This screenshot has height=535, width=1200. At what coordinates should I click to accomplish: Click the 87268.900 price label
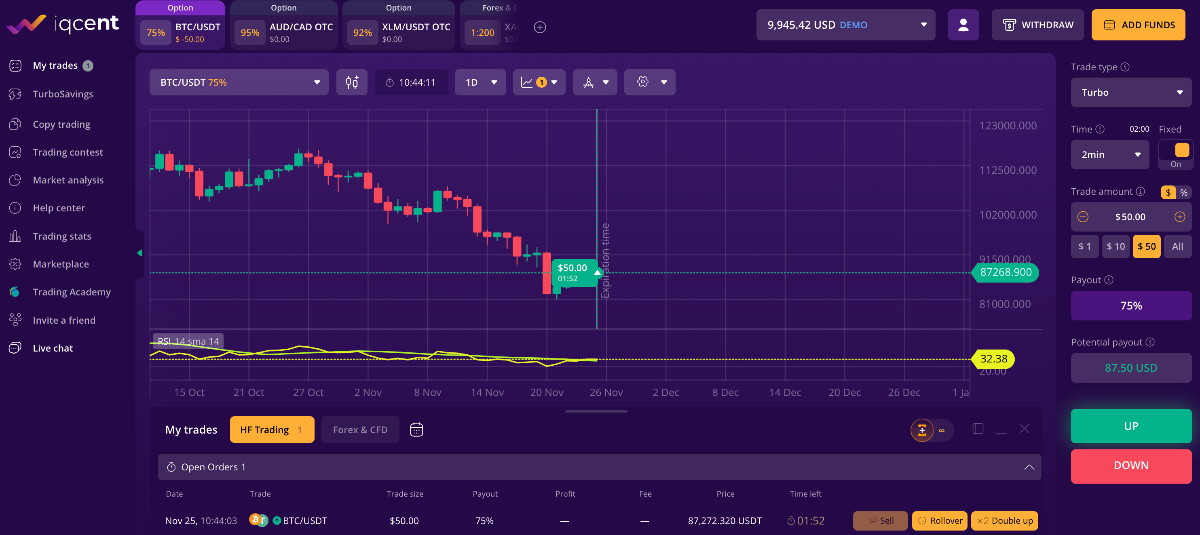coord(1006,272)
